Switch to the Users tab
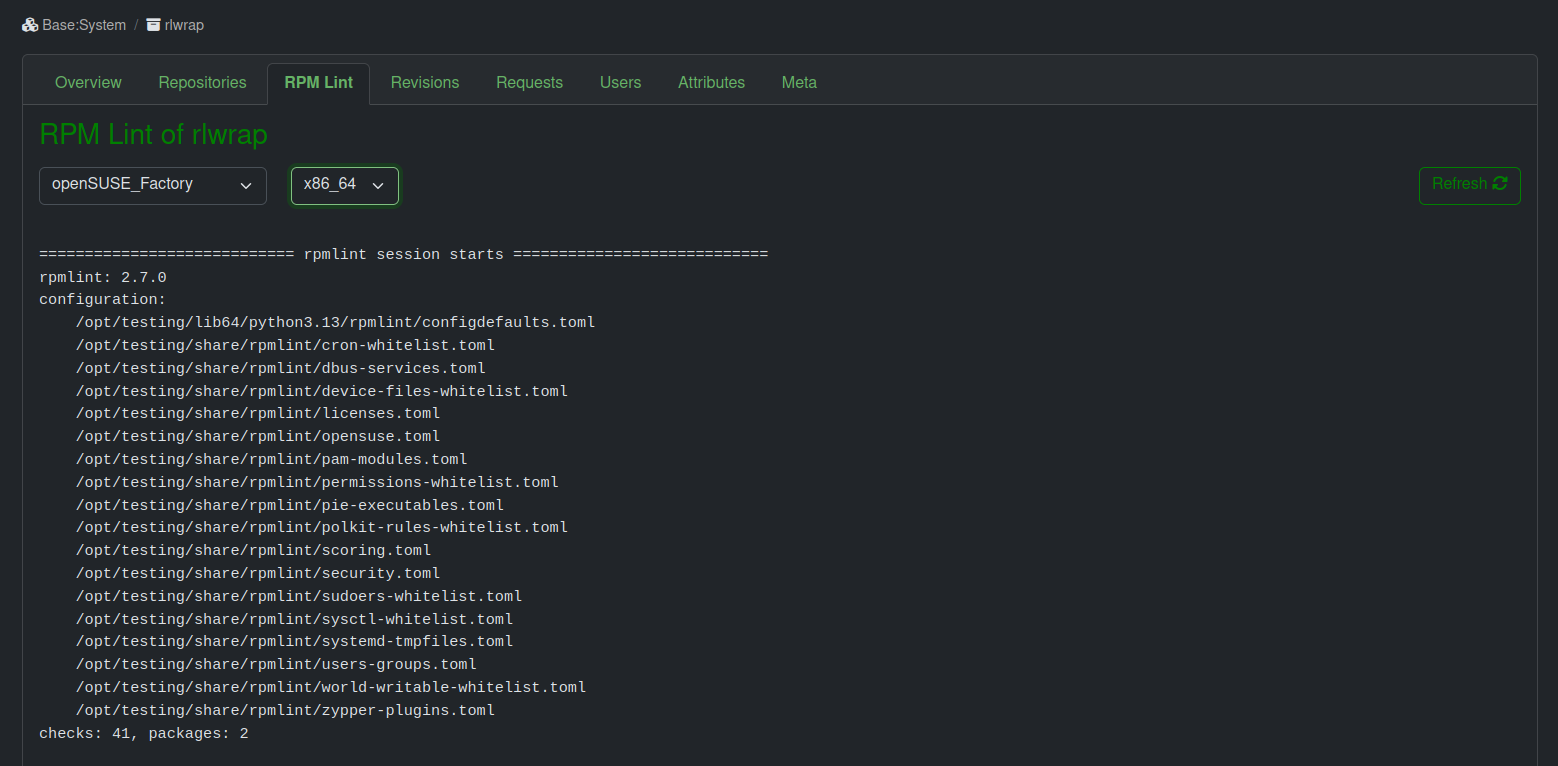1558x766 pixels. click(x=620, y=83)
